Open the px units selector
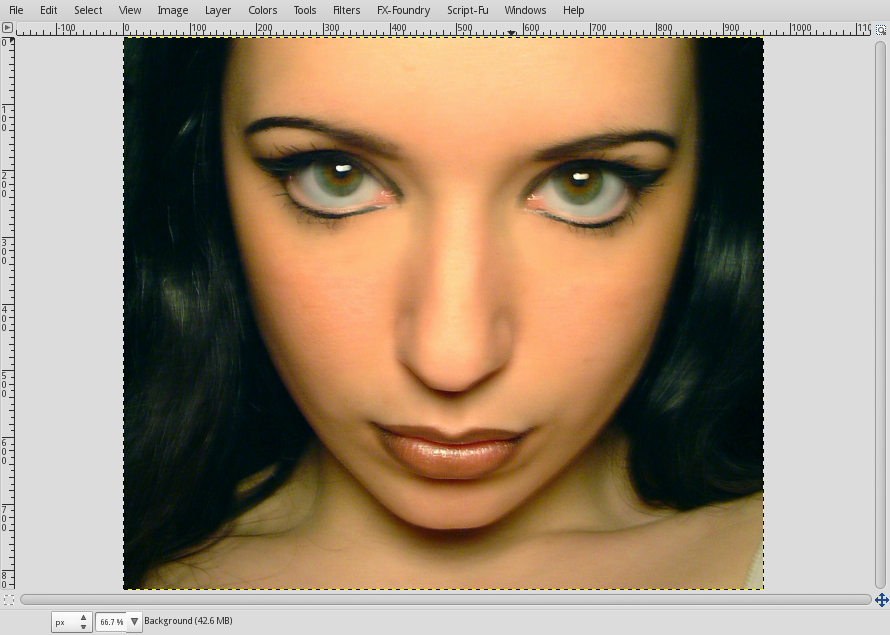The image size is (890, 635). click(64, 621)
